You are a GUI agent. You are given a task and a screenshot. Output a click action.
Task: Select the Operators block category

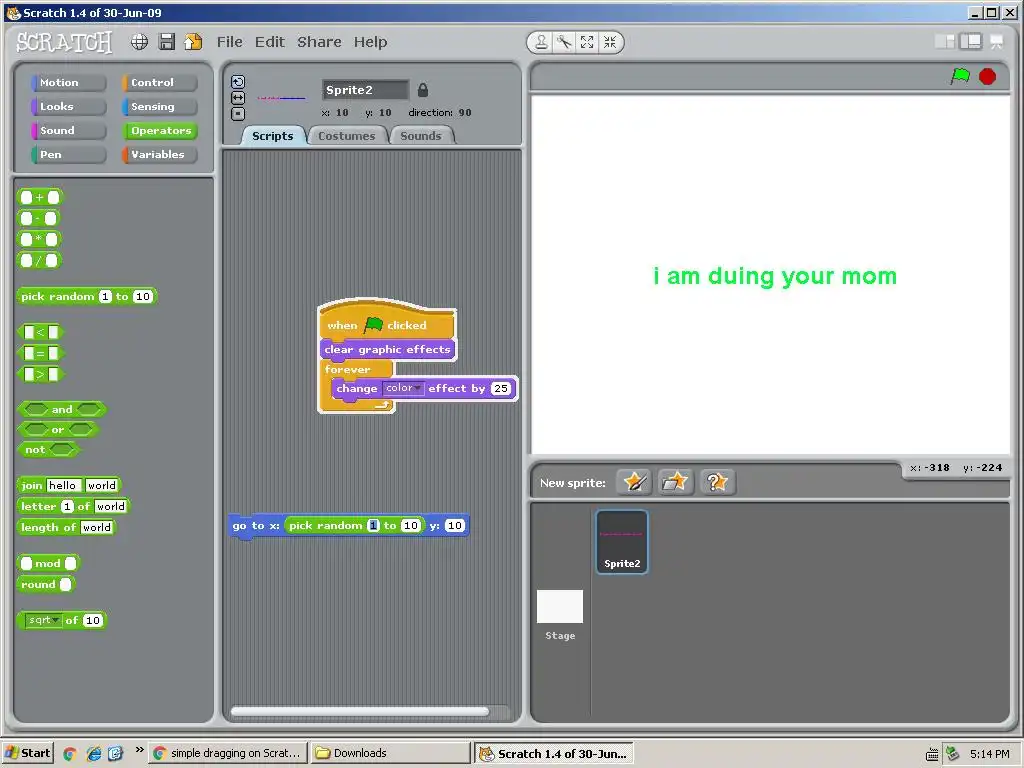[159, 131]
